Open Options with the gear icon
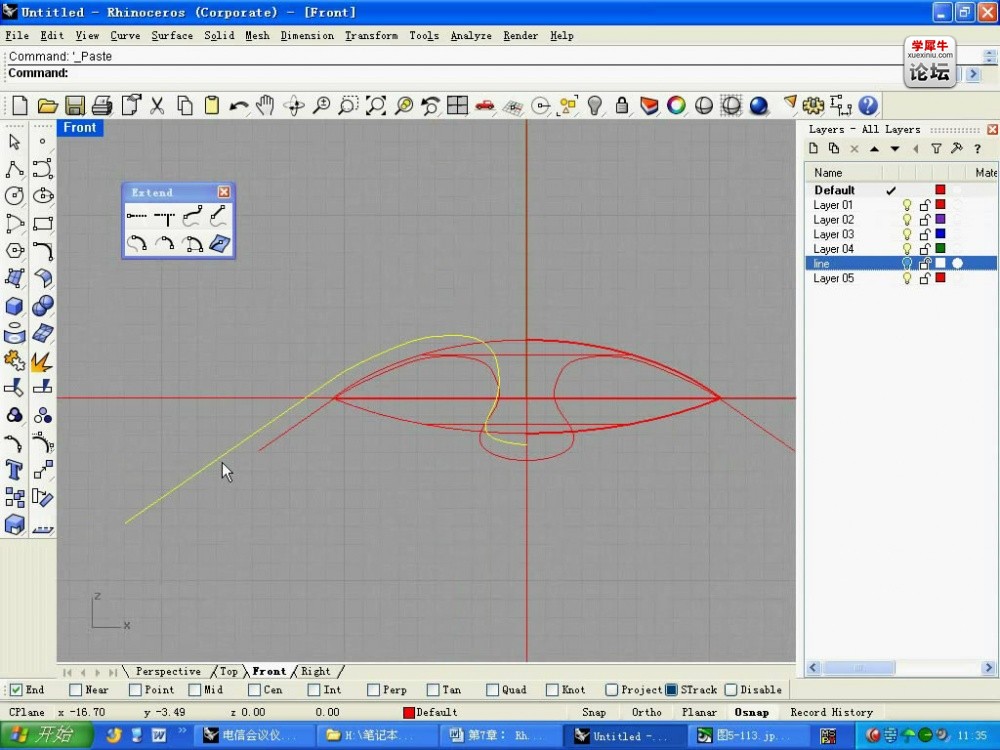This screenshot has width=1000, height=750. tap(813, 105)
